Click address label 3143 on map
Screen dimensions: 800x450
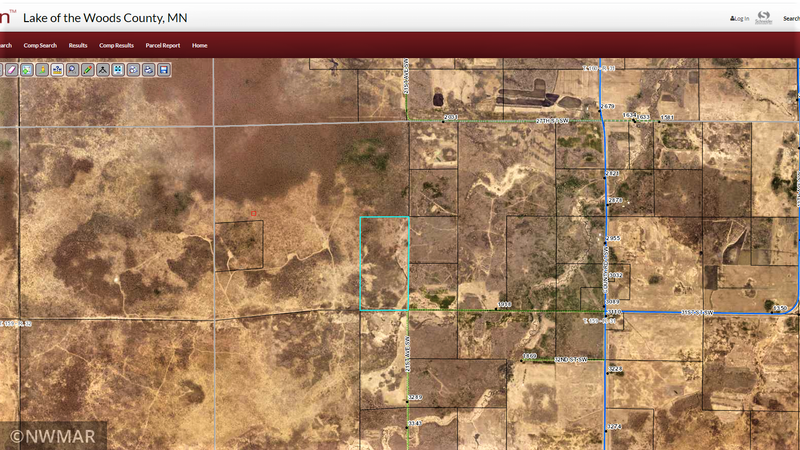415,423
